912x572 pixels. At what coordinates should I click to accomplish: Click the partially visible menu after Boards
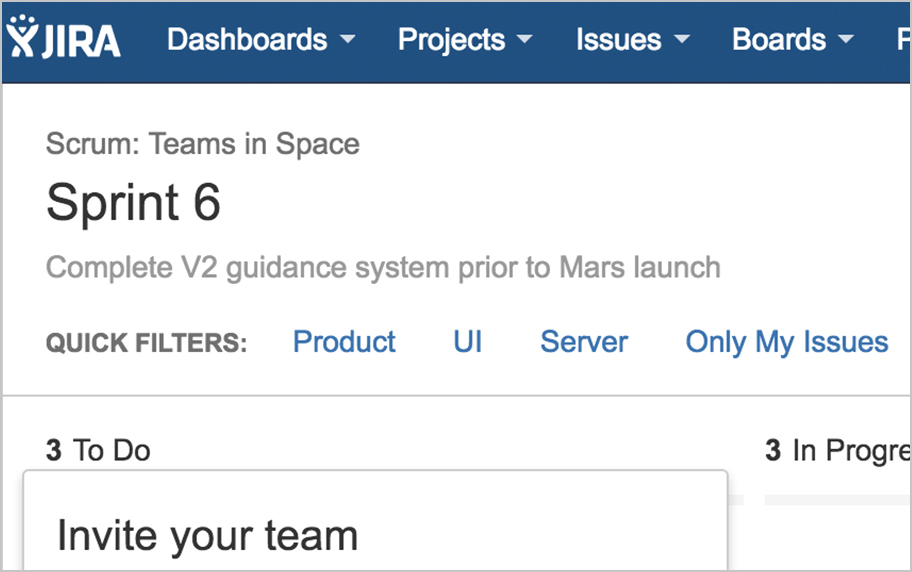(903, 40)
